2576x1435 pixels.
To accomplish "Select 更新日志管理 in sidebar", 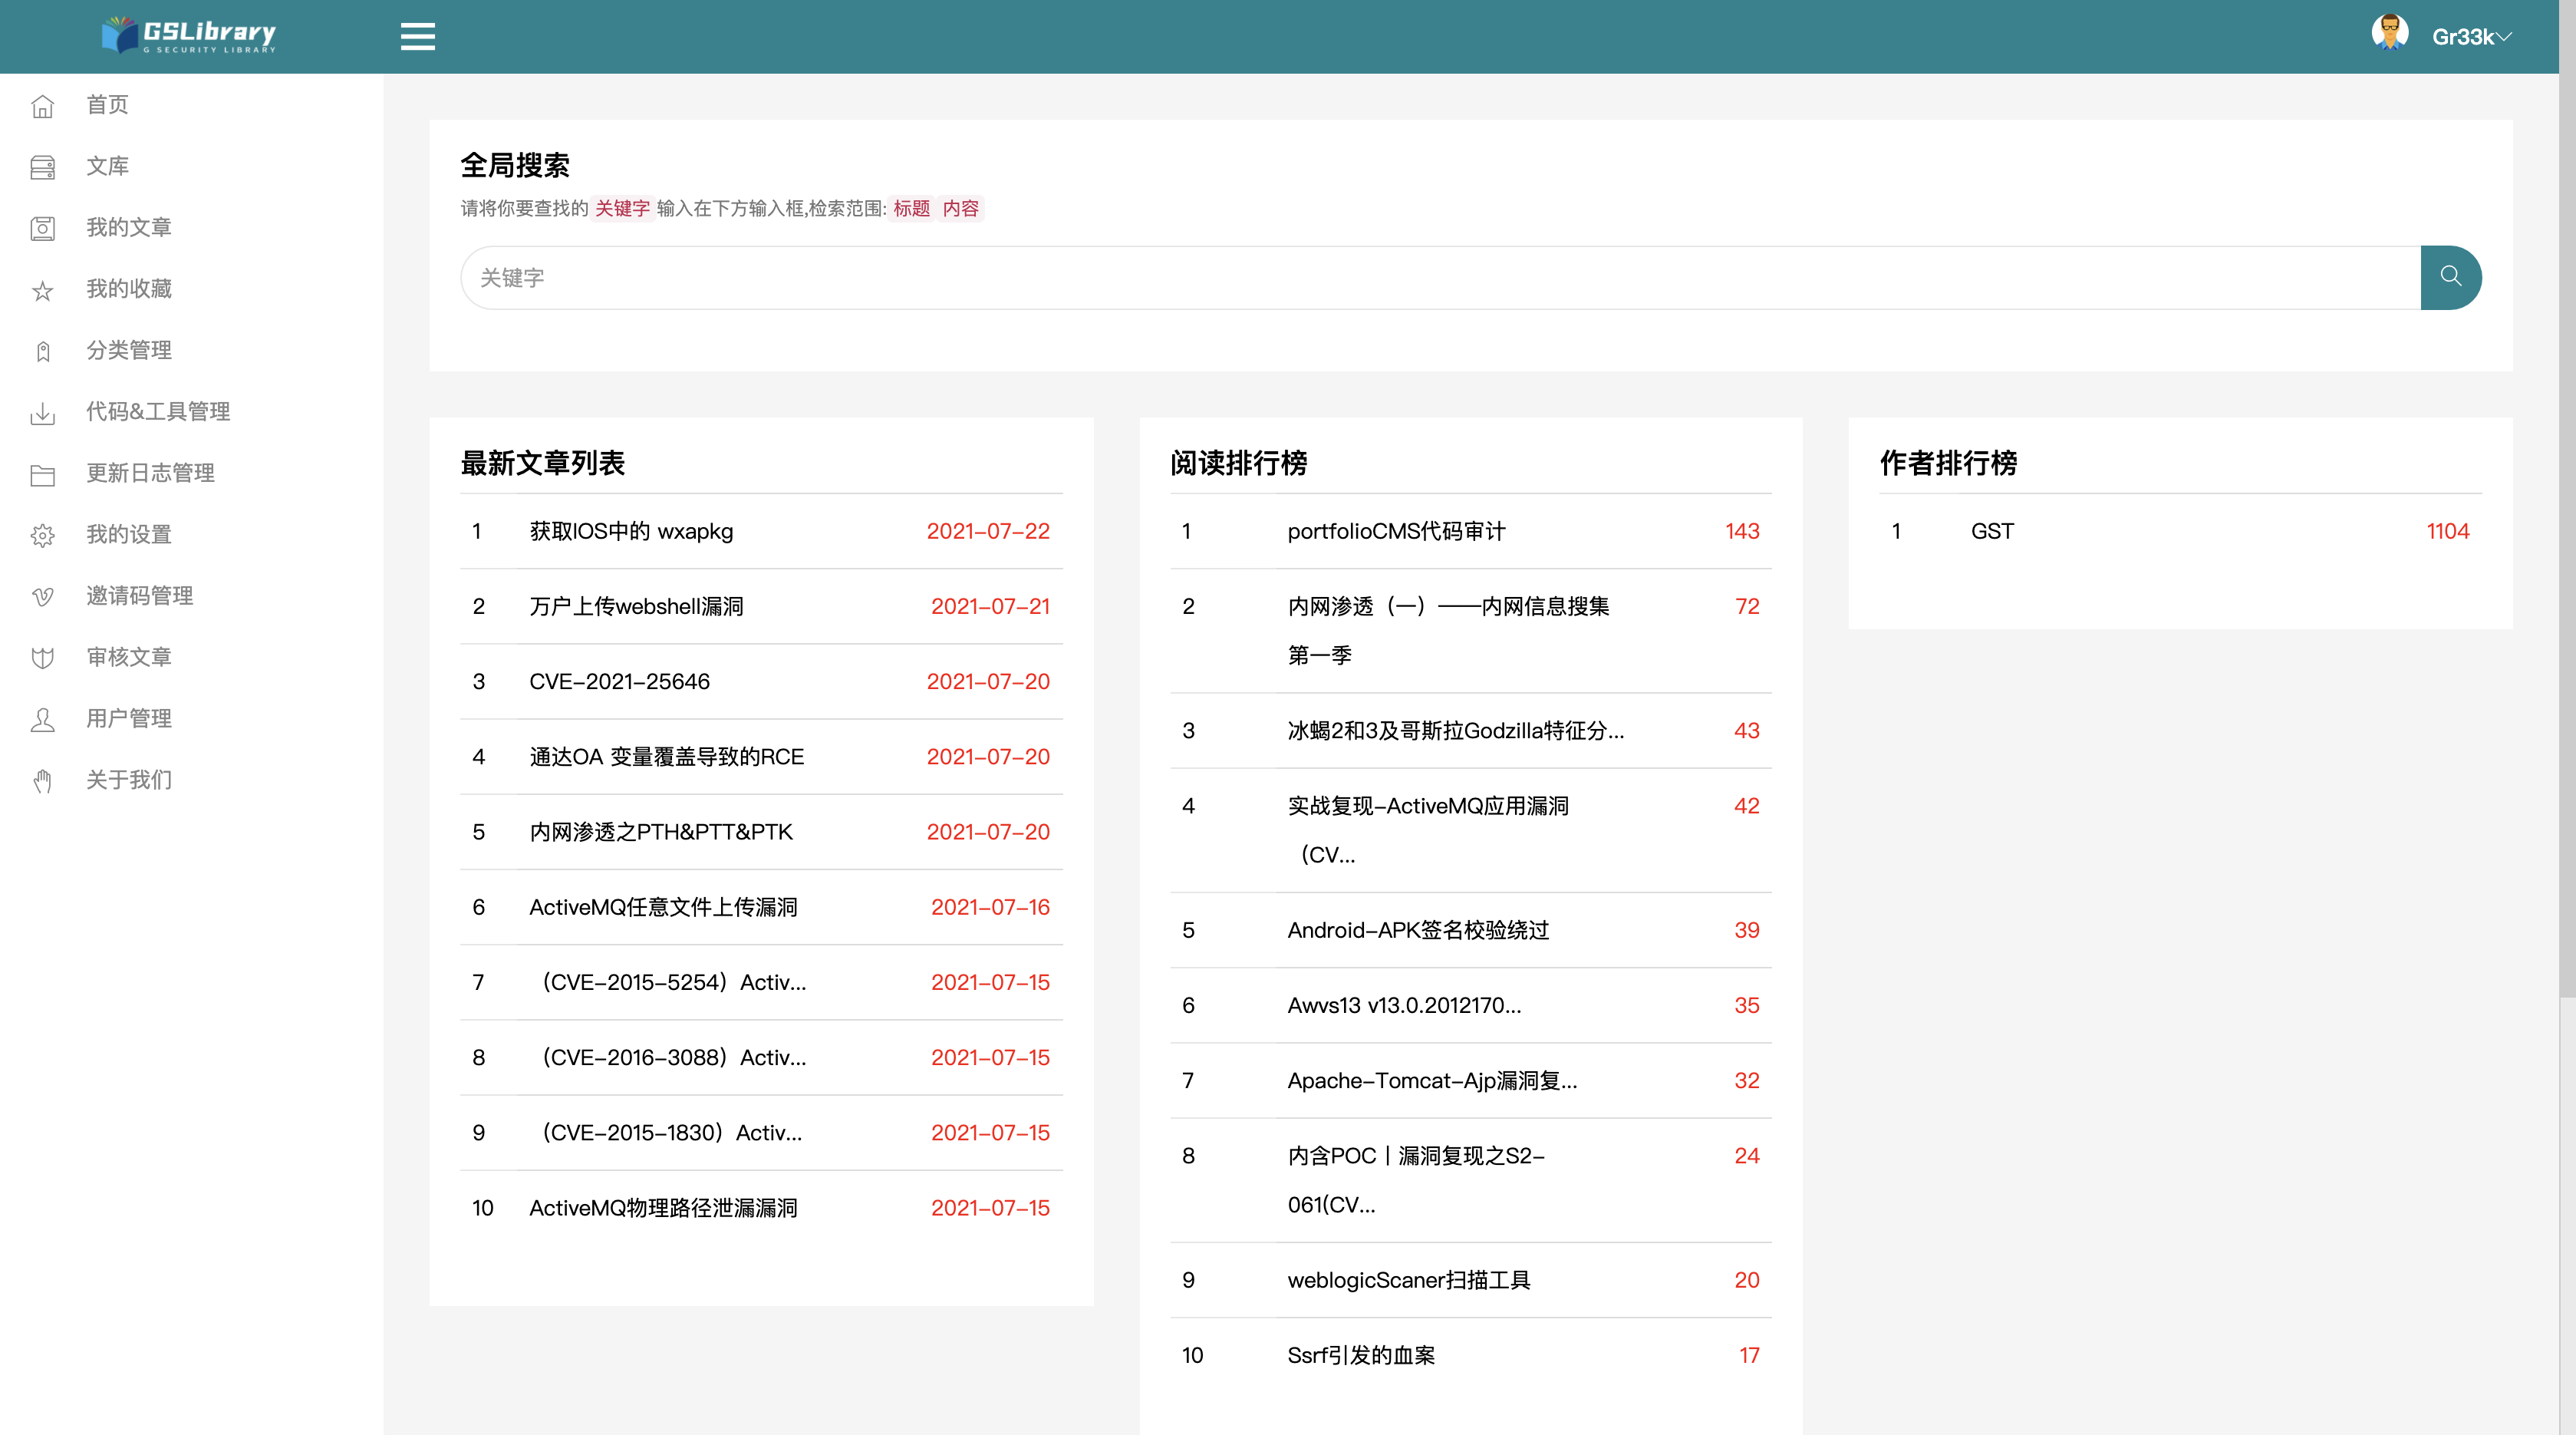I will click(150, 473).
